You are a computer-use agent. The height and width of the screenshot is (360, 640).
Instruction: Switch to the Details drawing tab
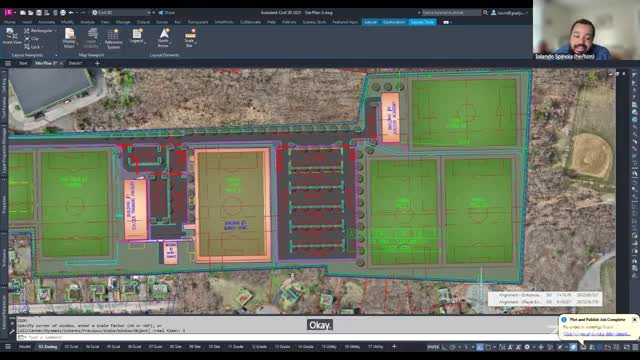[75, 63]
